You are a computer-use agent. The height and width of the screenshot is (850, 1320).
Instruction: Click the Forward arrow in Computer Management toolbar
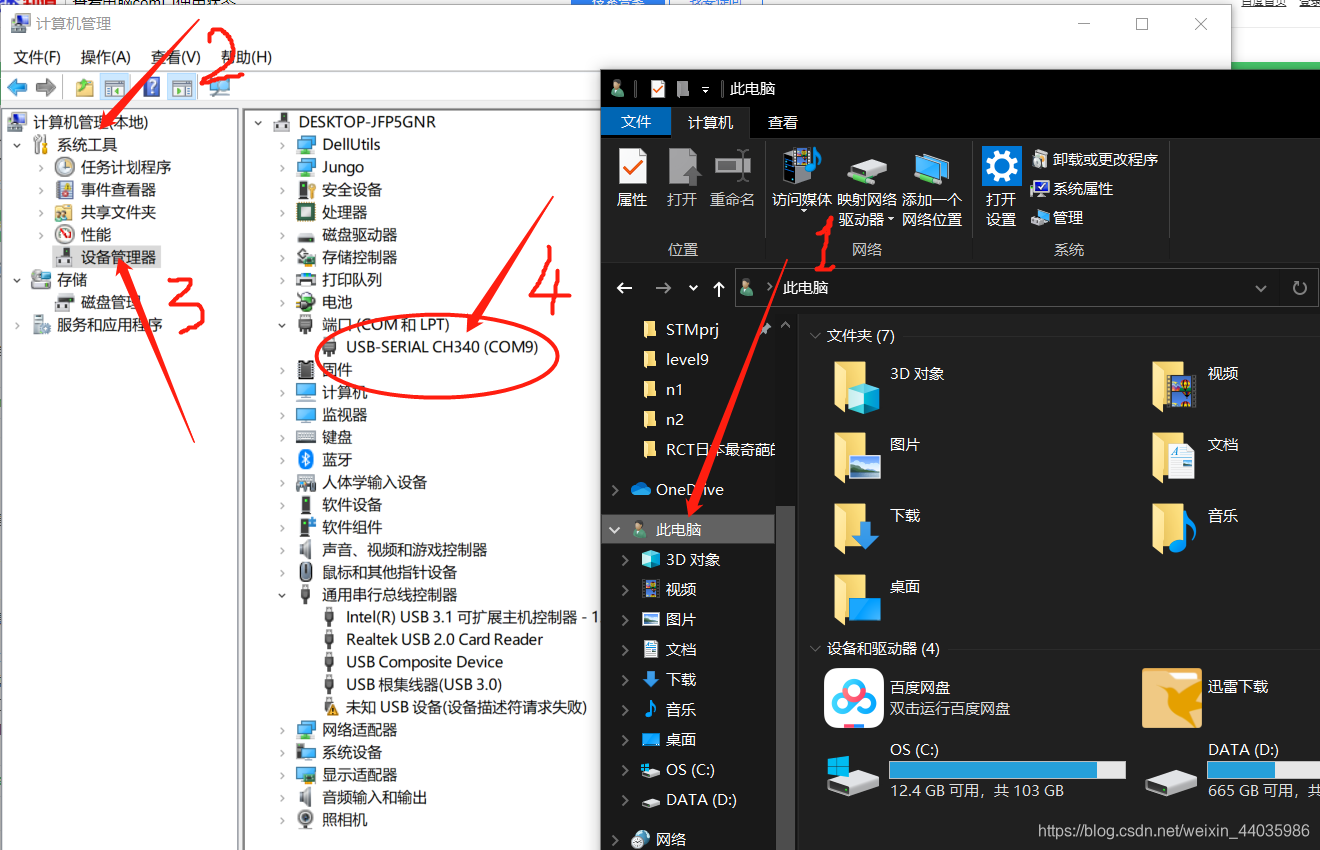point(45,88)
